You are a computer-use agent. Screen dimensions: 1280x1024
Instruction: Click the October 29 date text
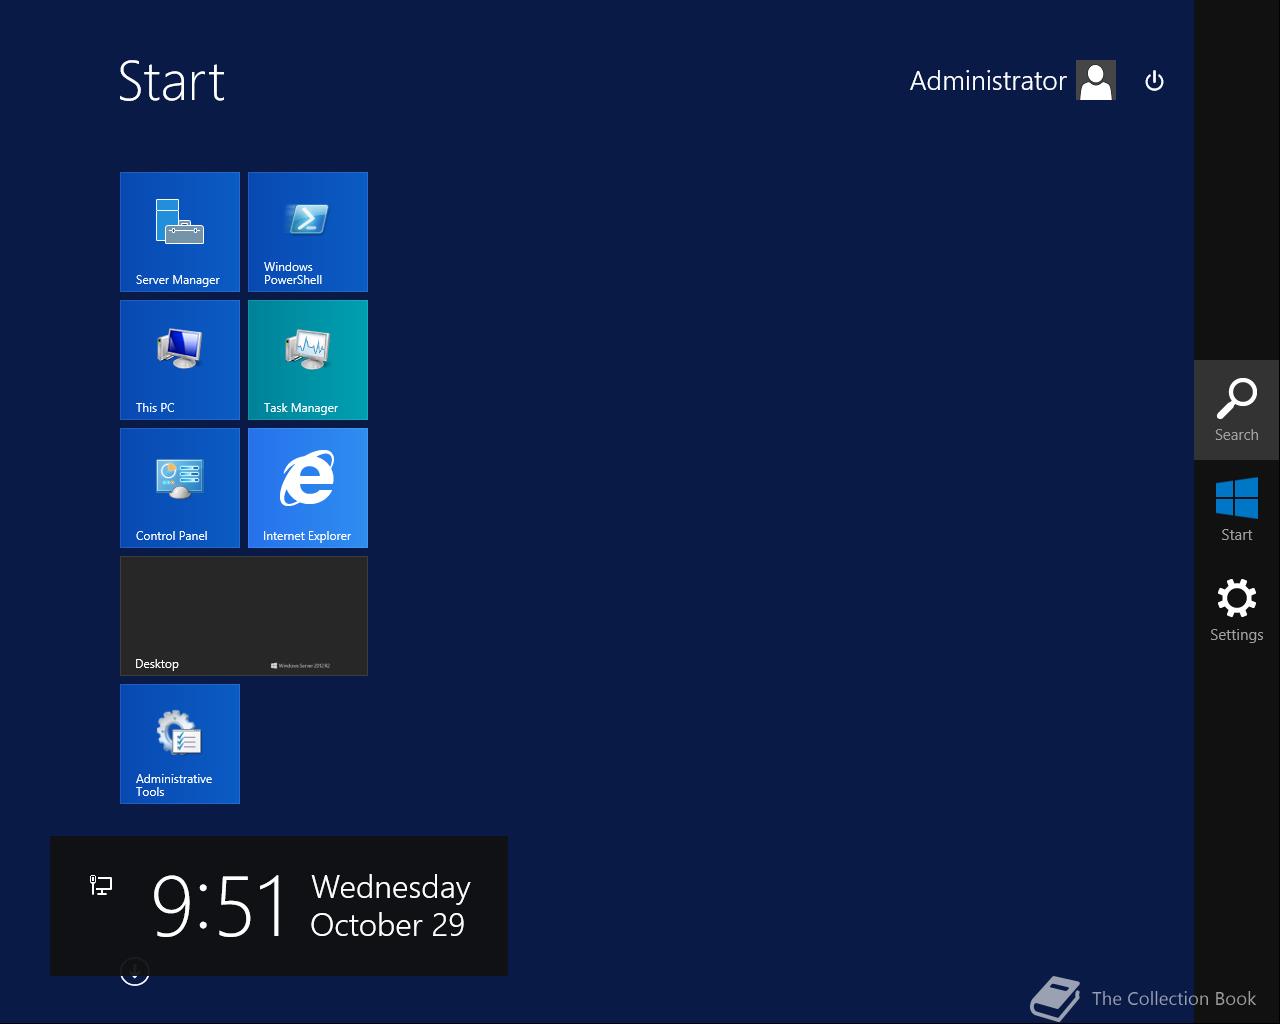click(388, 925)
